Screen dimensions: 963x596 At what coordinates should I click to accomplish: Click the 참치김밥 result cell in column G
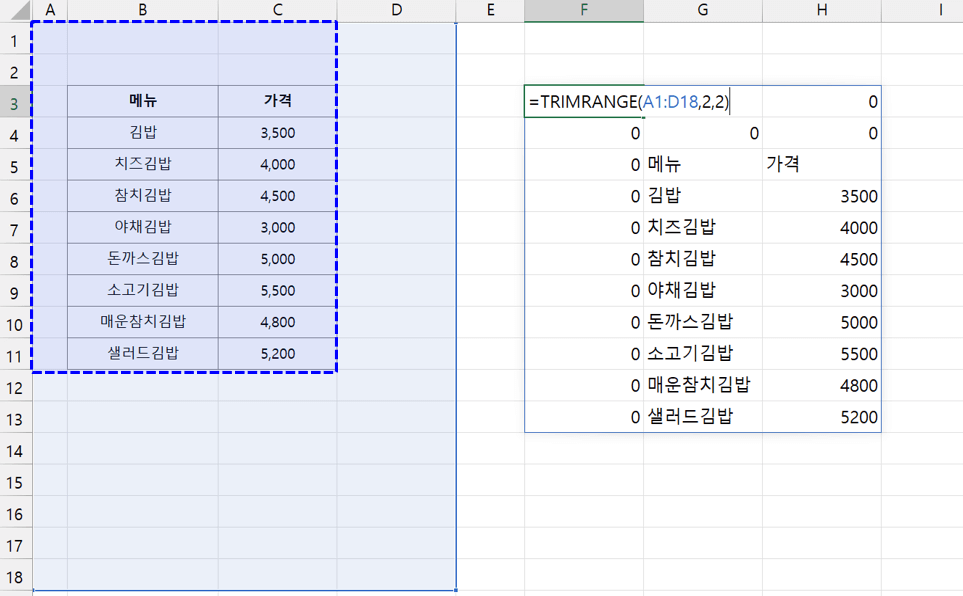pos(703,259)
